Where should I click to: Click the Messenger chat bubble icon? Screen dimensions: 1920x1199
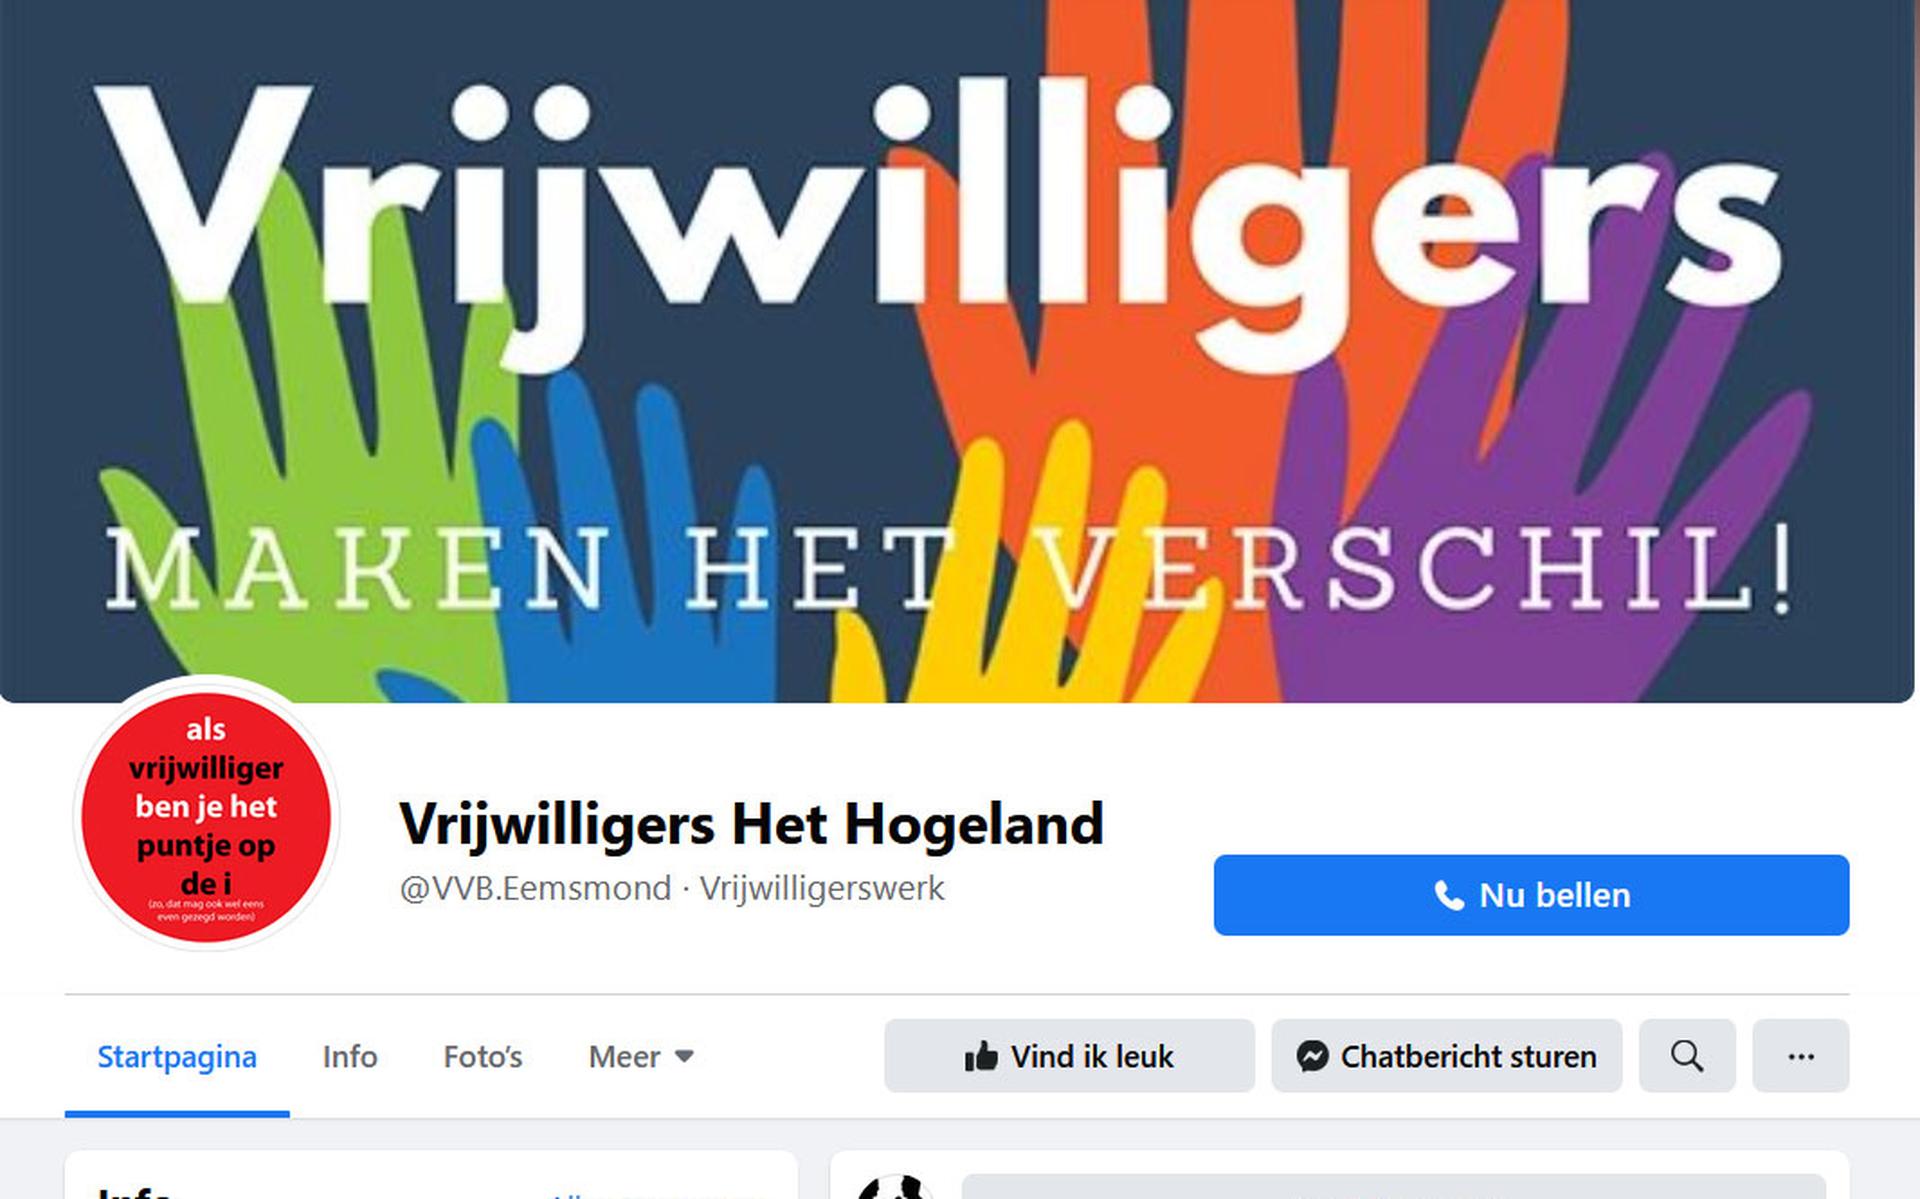pos(1312,1056)
